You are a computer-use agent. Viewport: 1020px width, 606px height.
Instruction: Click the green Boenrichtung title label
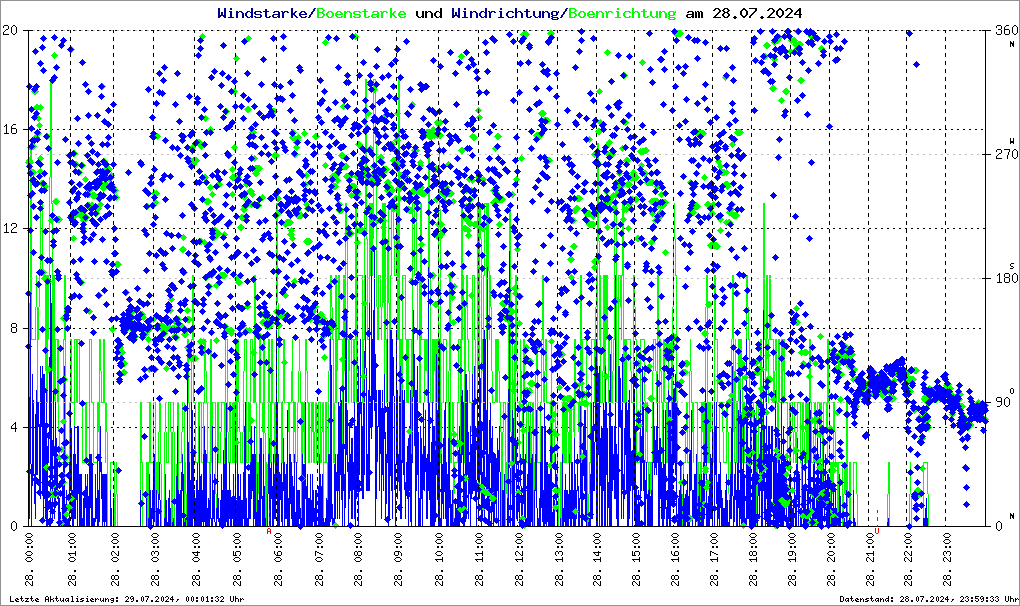coord(623,13)
